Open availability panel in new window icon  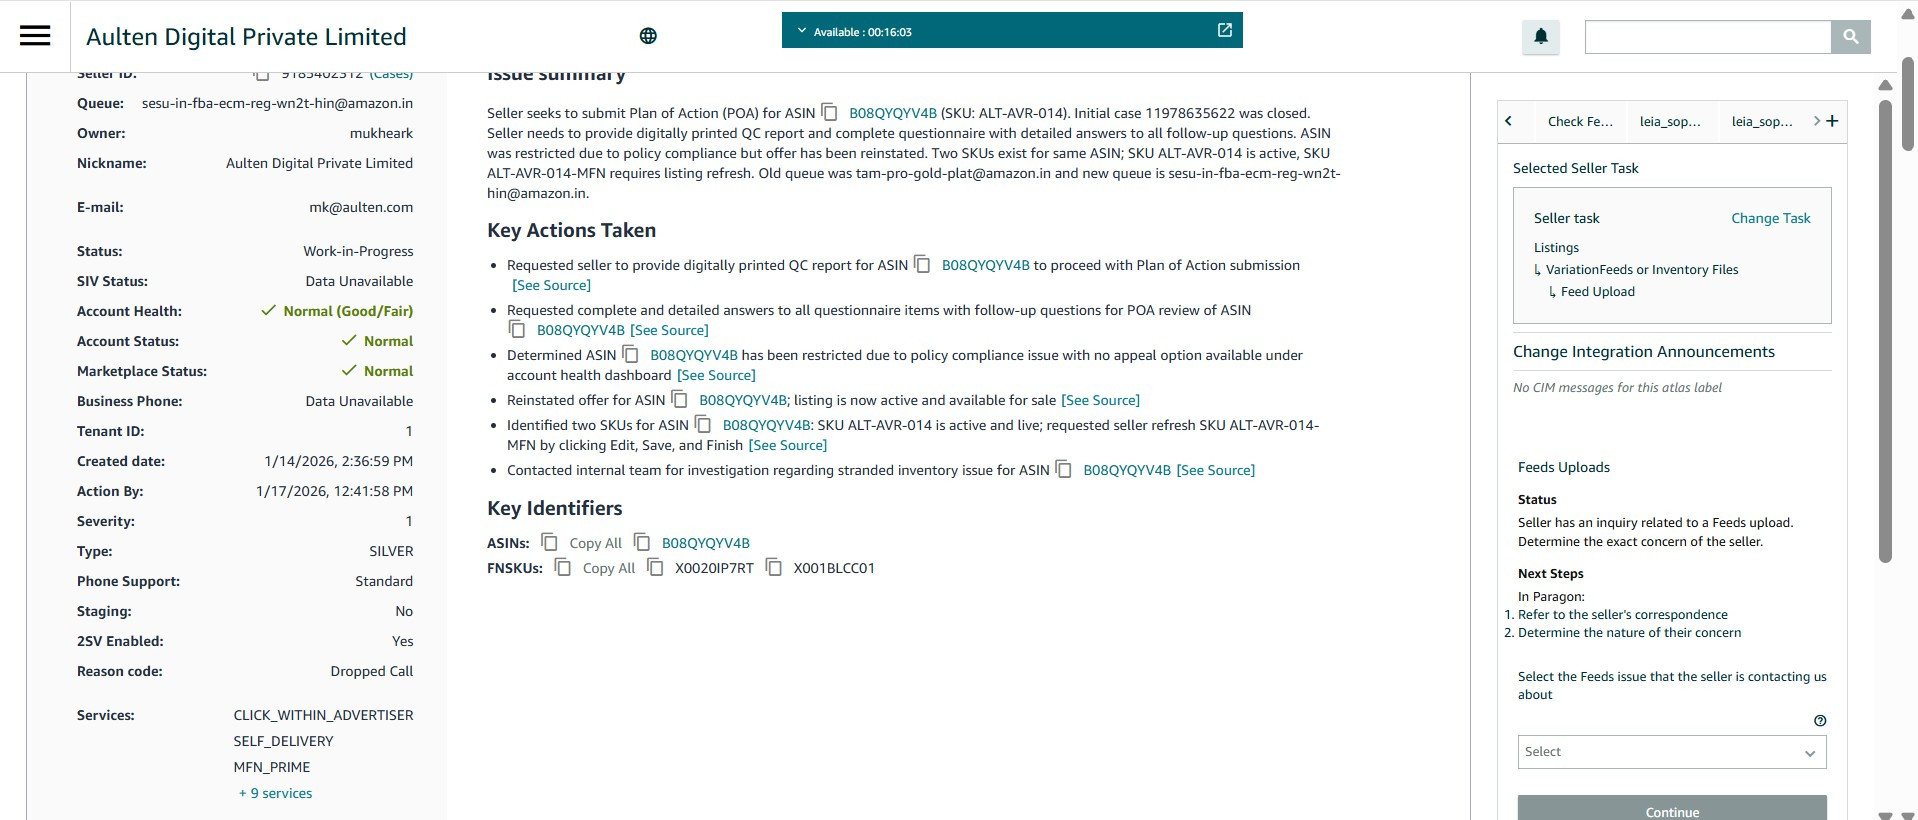coord(1225,30)
